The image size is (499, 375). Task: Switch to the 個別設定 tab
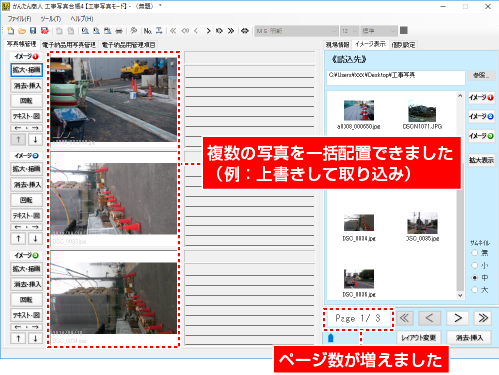pyautogui.click(x=403, y=45)
